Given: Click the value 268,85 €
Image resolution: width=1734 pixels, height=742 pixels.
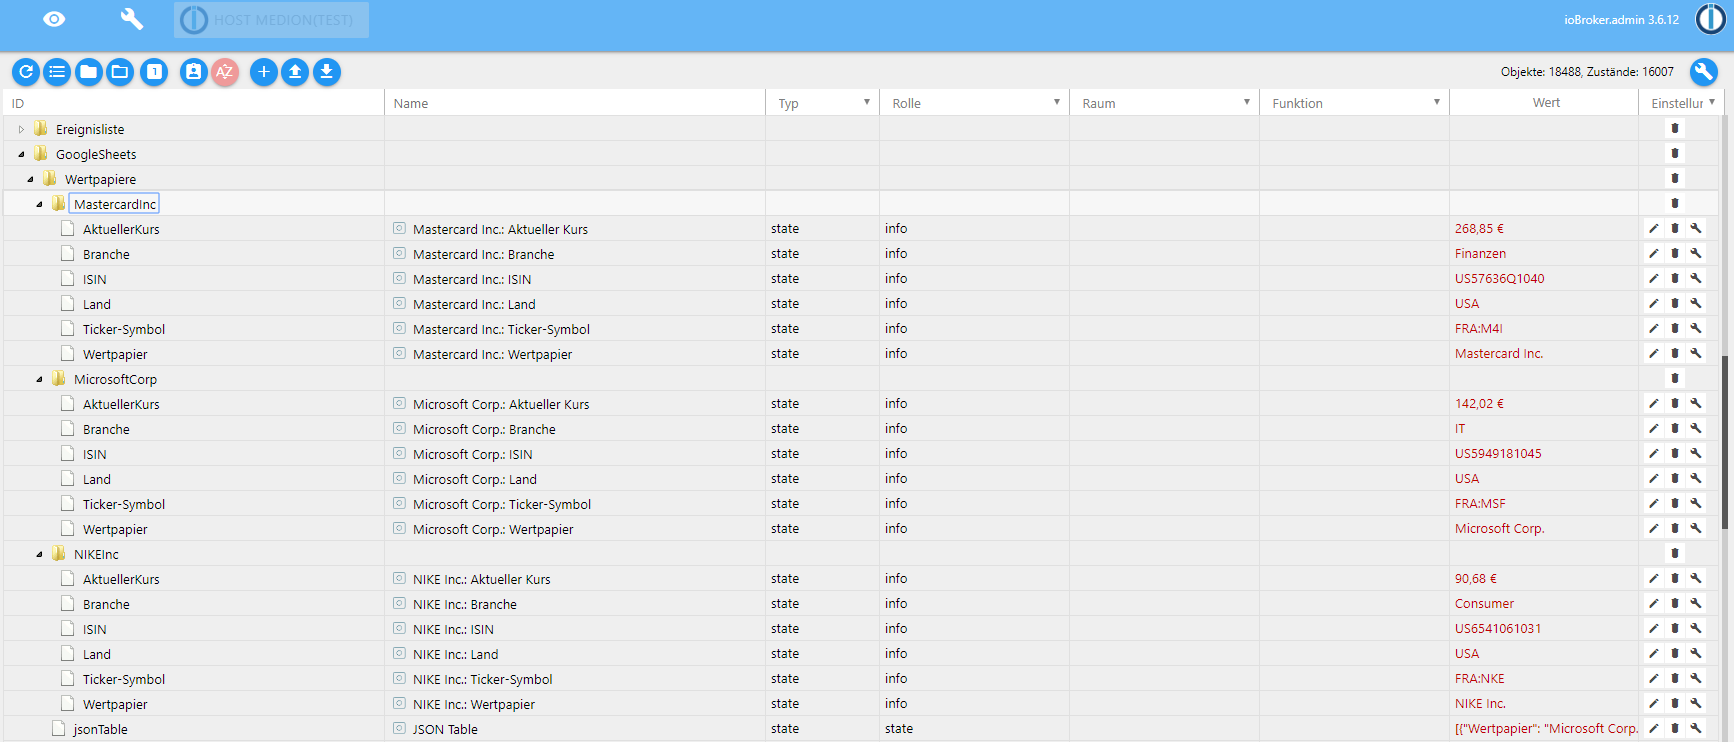Looking at the screenshot, I should tap(1479, 229).
